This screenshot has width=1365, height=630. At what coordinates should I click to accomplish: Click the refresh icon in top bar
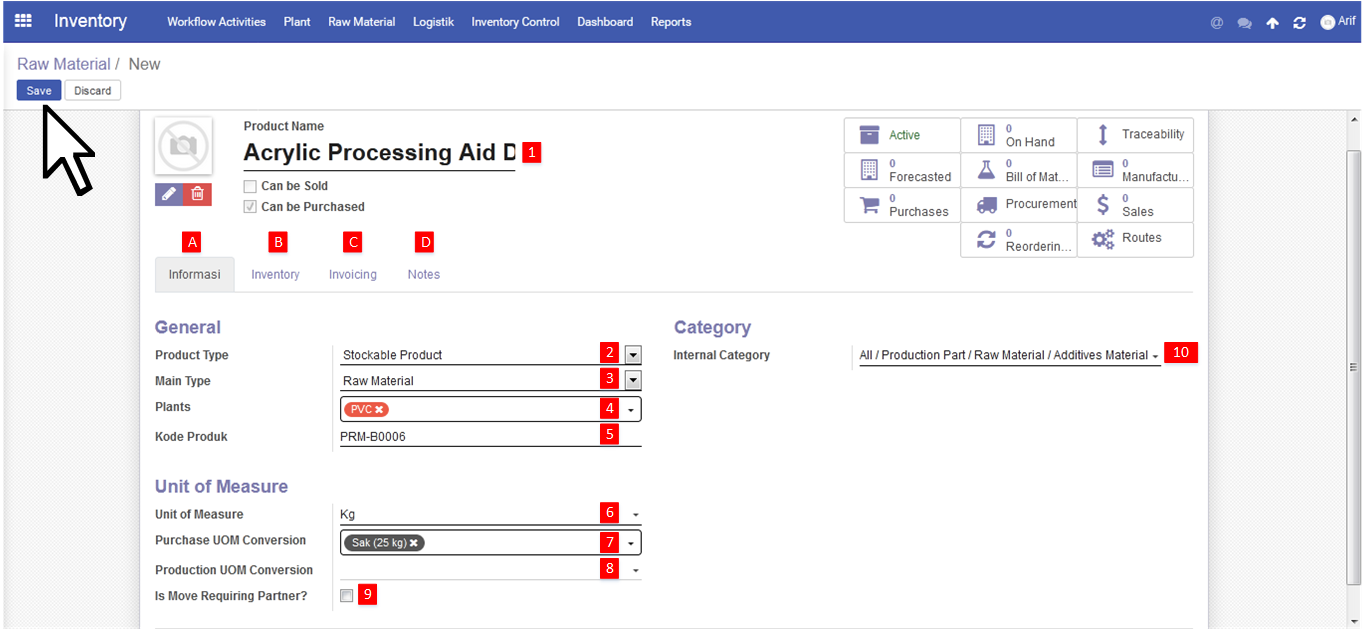1299,23
